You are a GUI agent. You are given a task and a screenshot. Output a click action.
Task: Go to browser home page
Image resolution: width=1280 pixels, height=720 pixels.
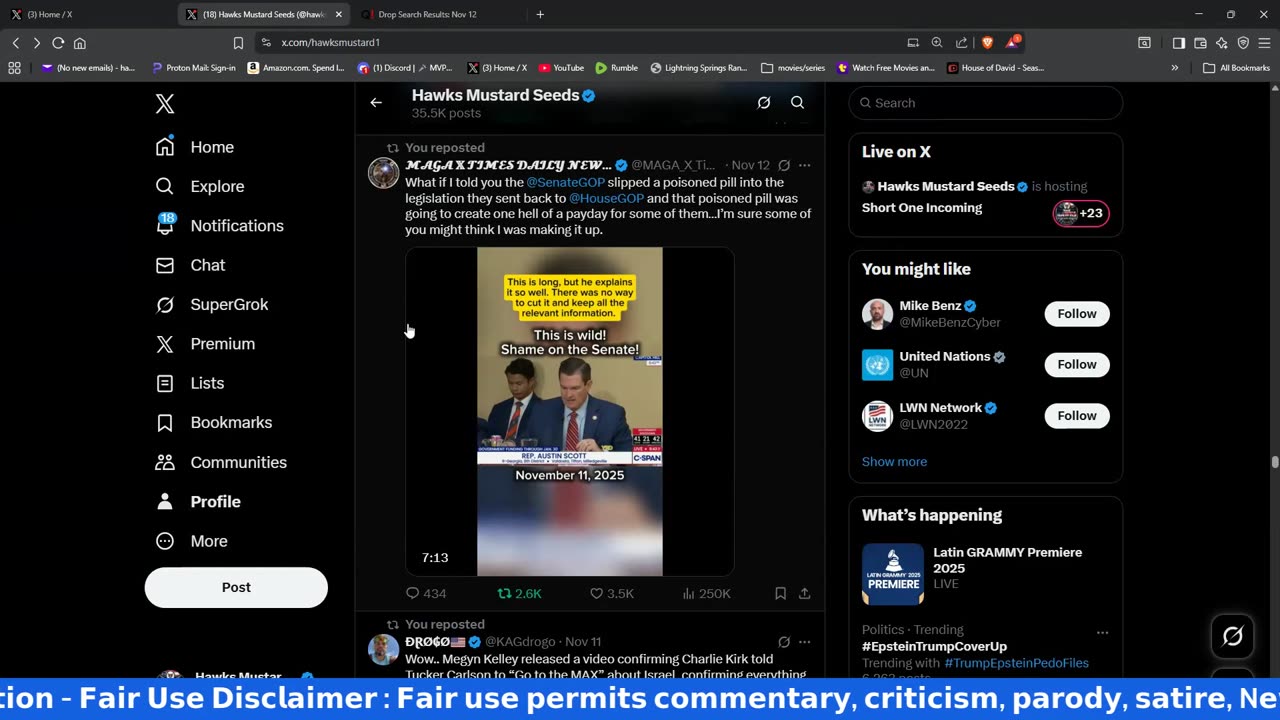(x=80, y=43)
